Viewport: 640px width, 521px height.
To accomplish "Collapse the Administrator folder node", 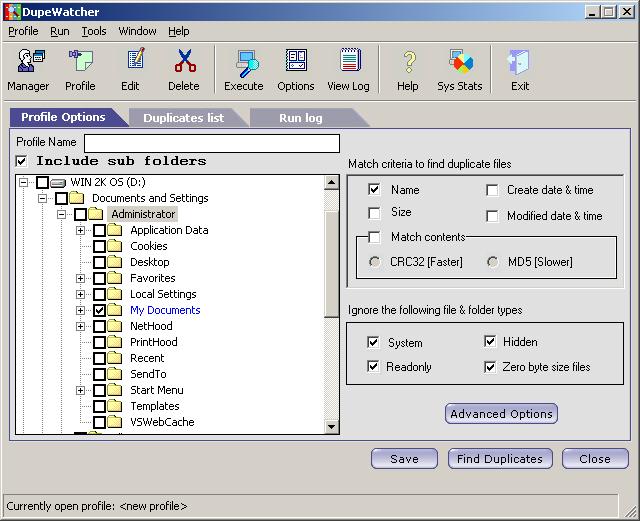I will pyautogui.click(x=62, y=214).
